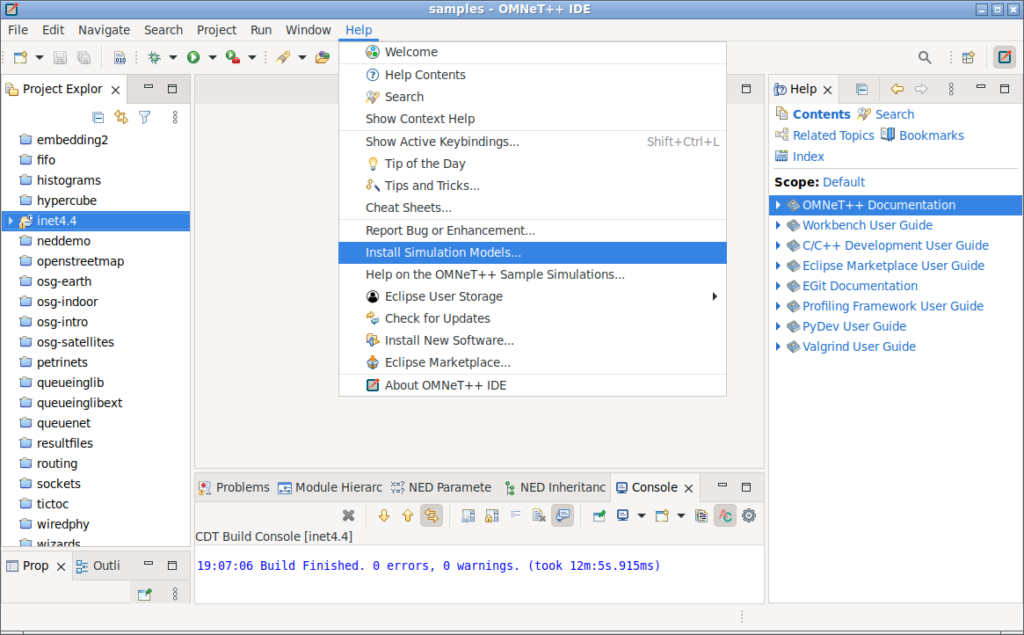Start a Debug session with the bug icon
The image size is (1024, 635).
154,57
